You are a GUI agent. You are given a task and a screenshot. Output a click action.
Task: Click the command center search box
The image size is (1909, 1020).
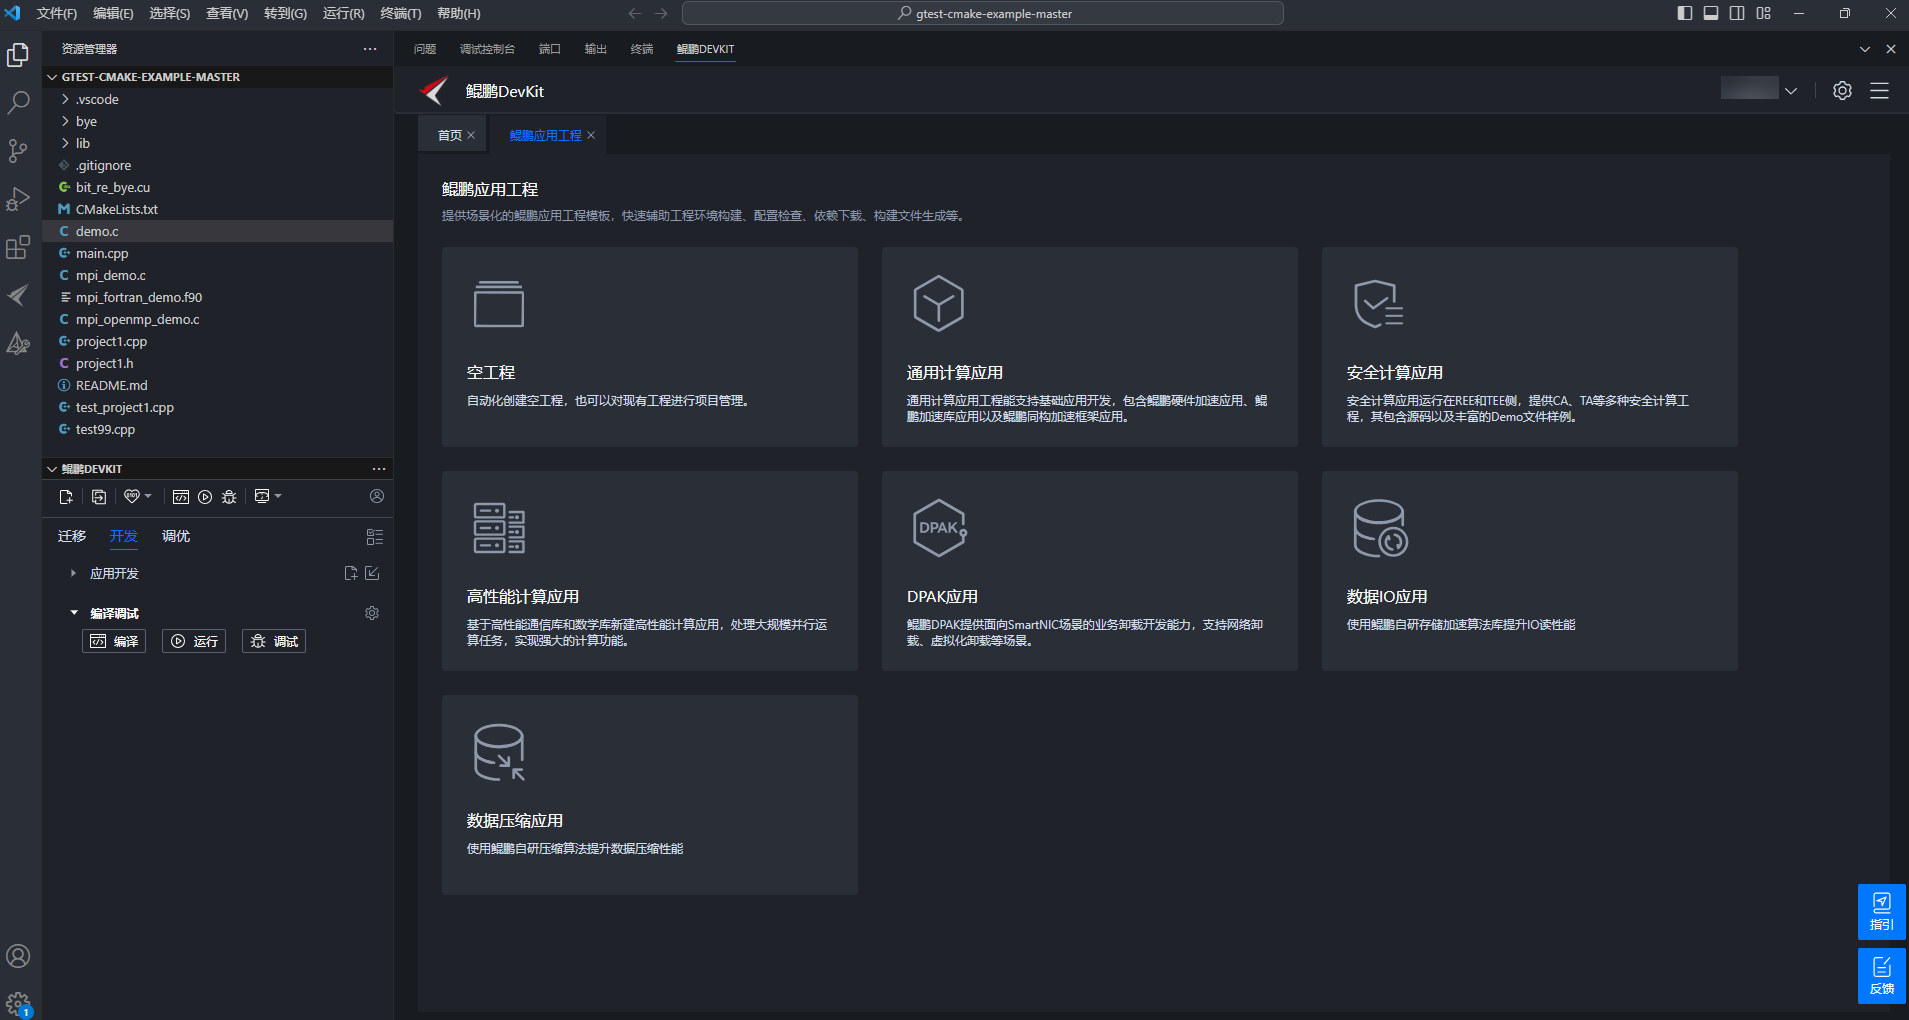pyautogui.click(x=983, y=13)
